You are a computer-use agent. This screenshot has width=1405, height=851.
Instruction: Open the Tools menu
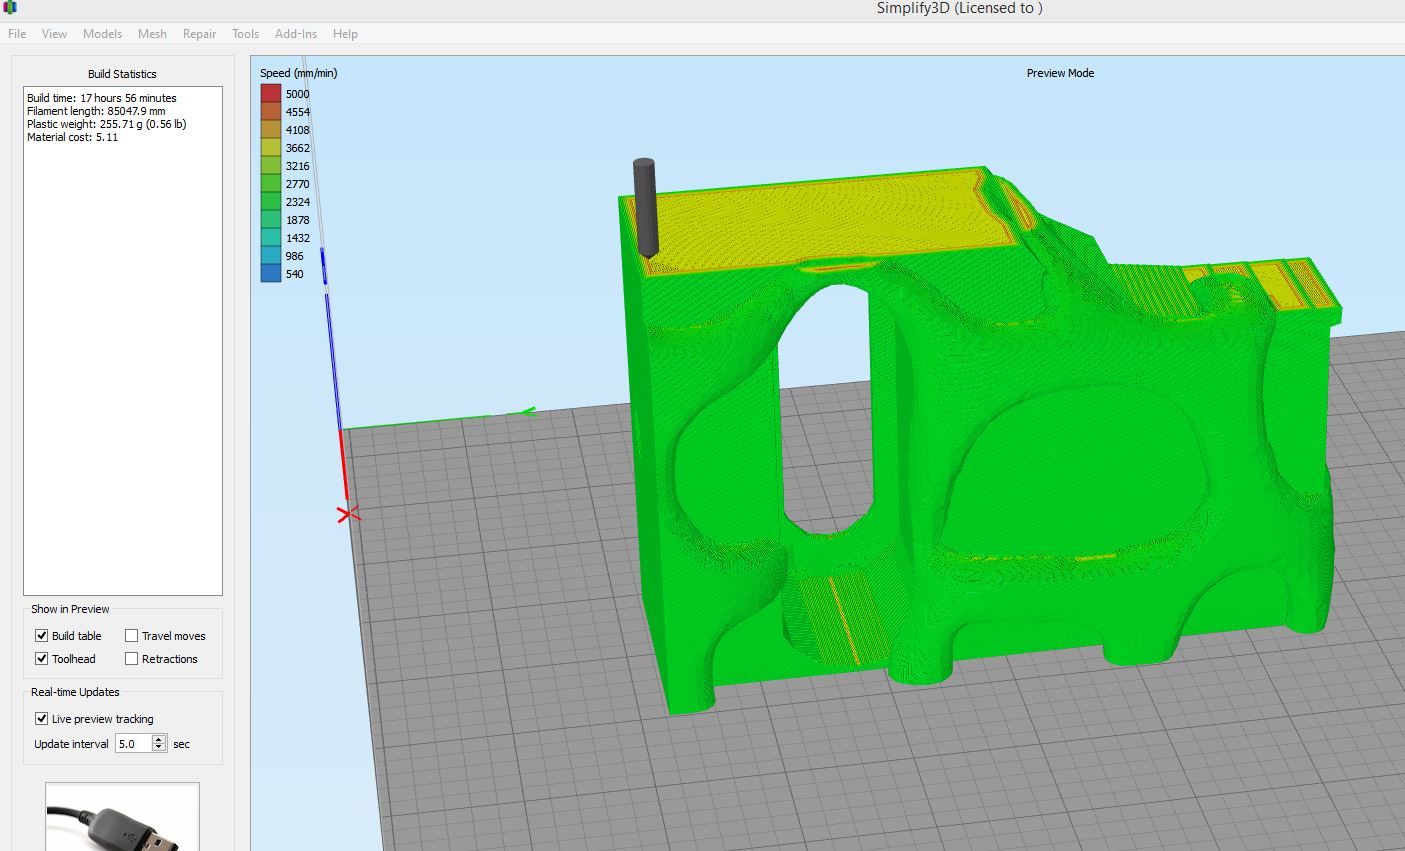[245, 34]
